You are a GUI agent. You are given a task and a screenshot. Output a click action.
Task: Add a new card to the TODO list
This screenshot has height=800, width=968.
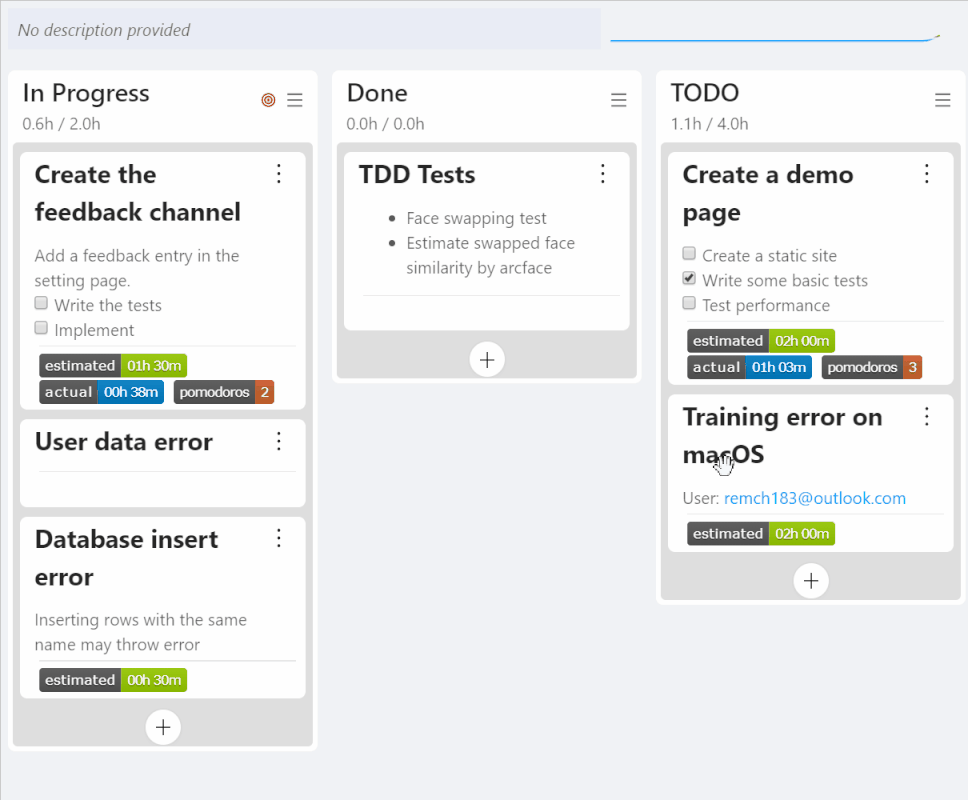(x=811, y=581)
